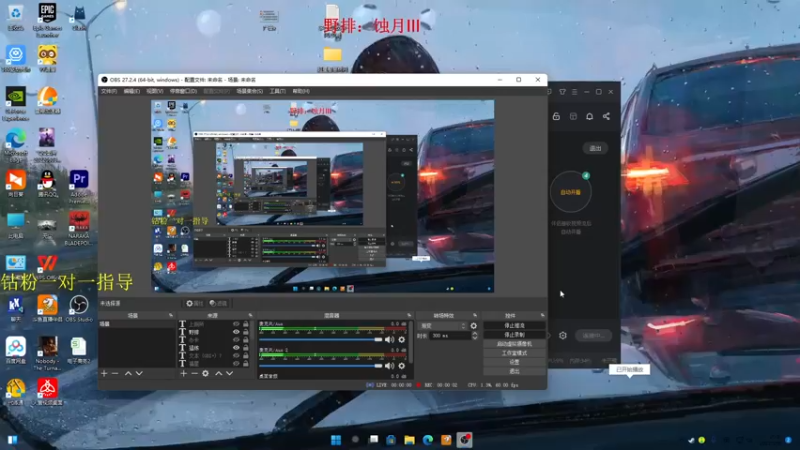Pop out the Sources dock panel
Viewport: 800px width, 450px height.
(x=251, y=315)
